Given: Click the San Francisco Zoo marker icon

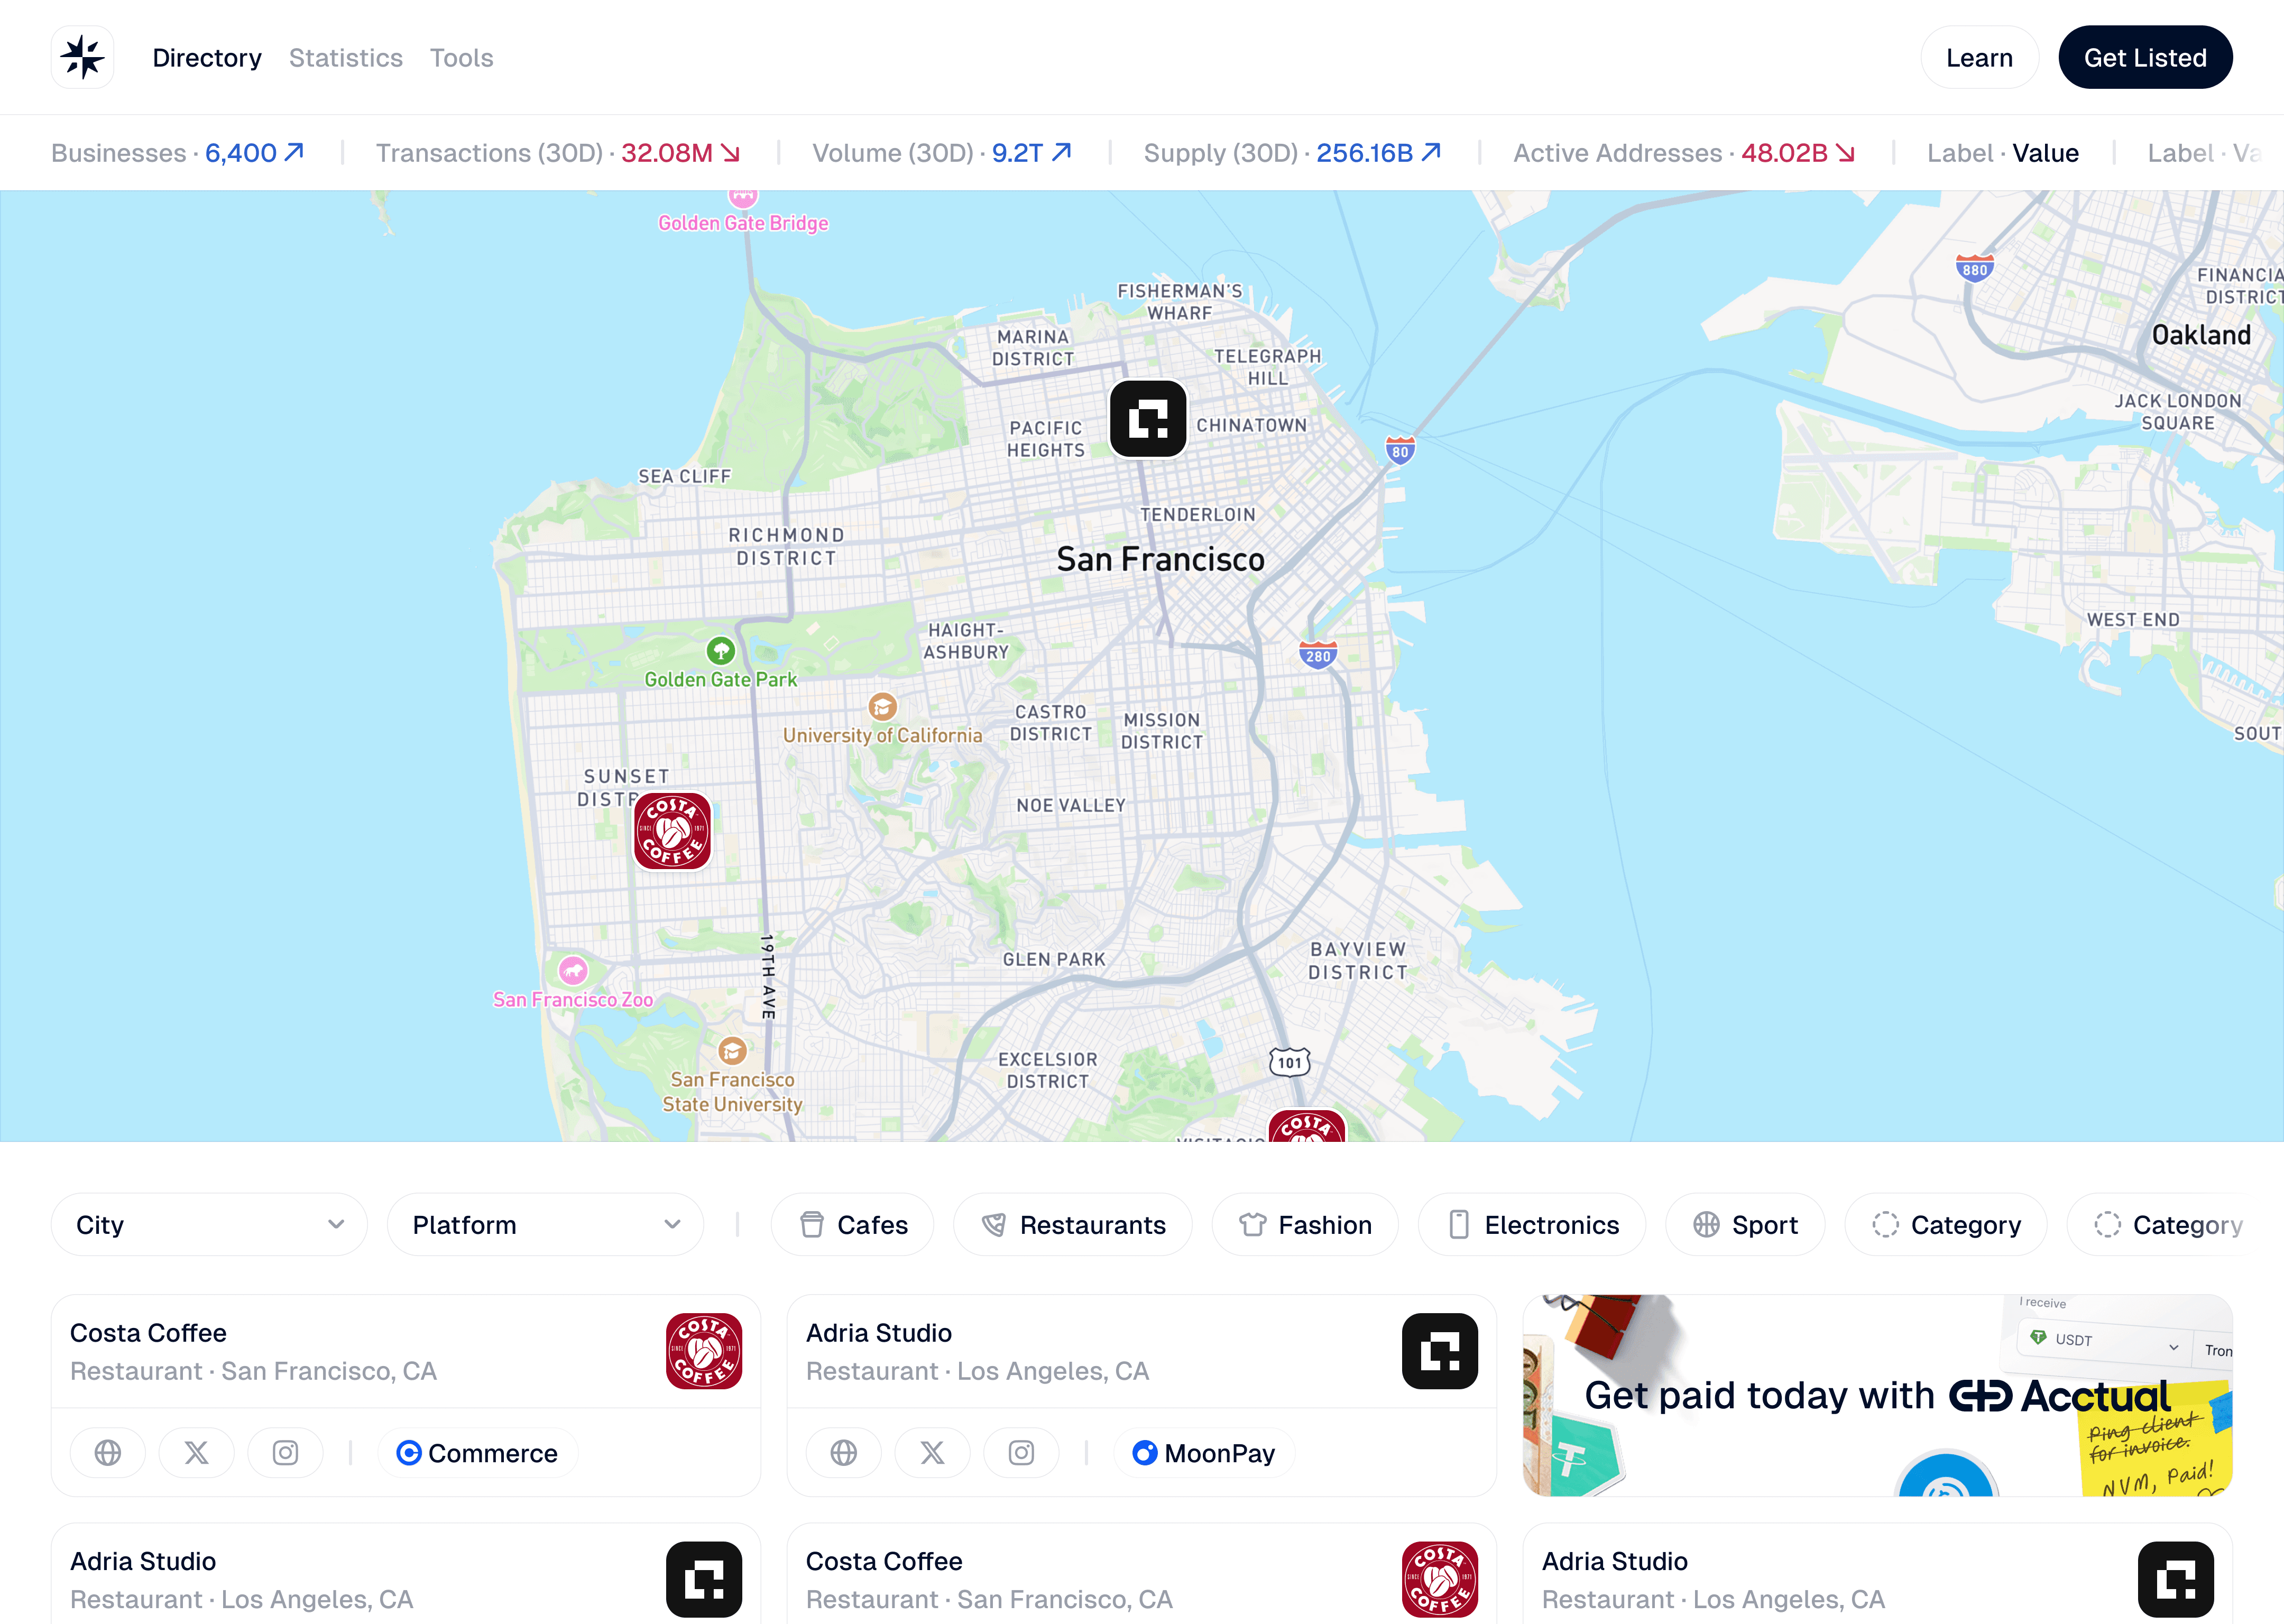Looking at the screenshot, I should pos(573,970).
